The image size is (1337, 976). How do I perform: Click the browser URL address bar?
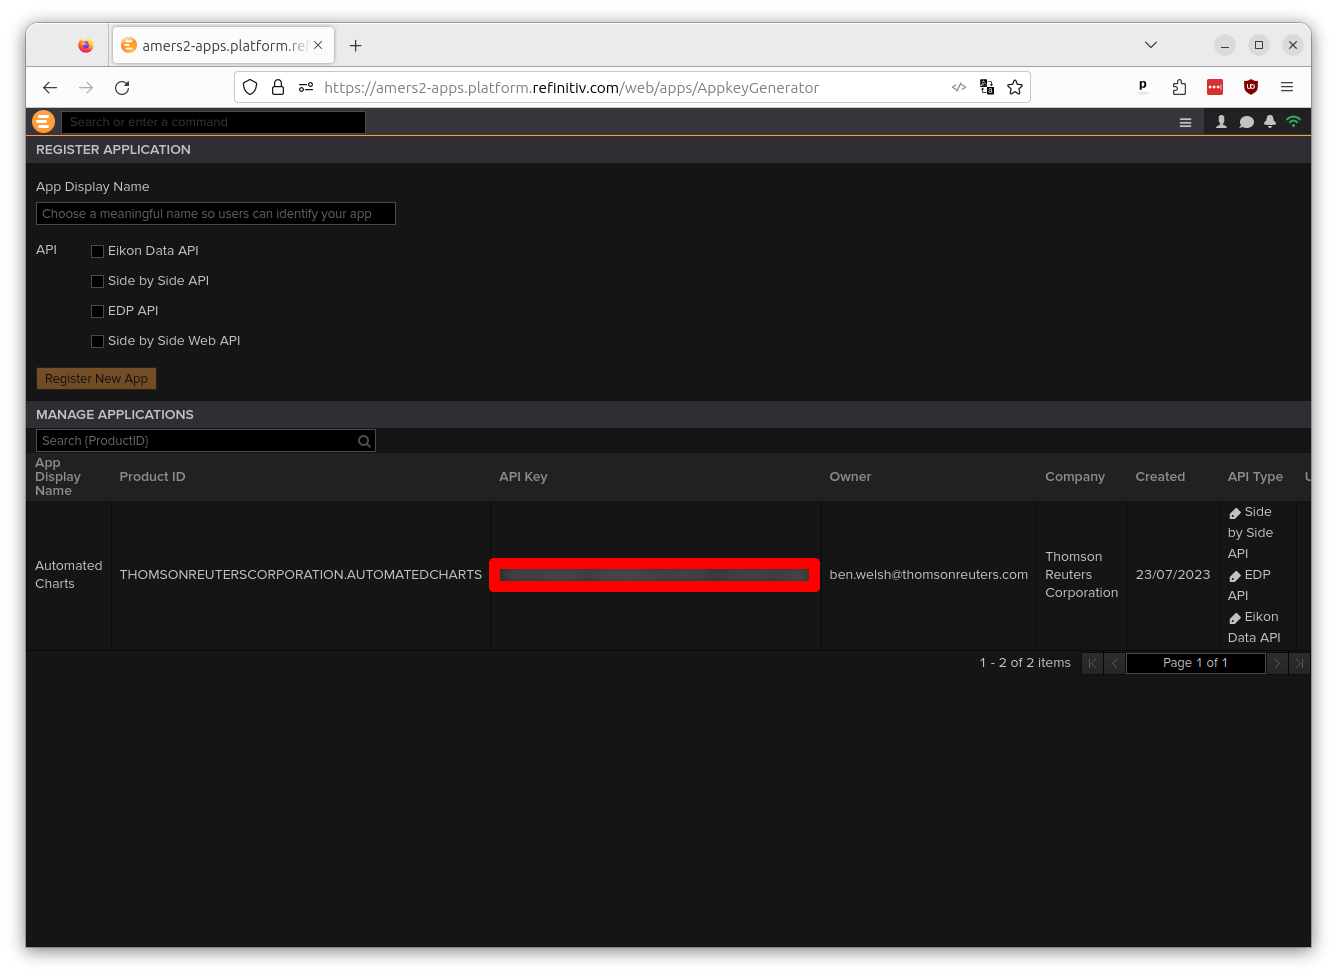coord(632,87)
